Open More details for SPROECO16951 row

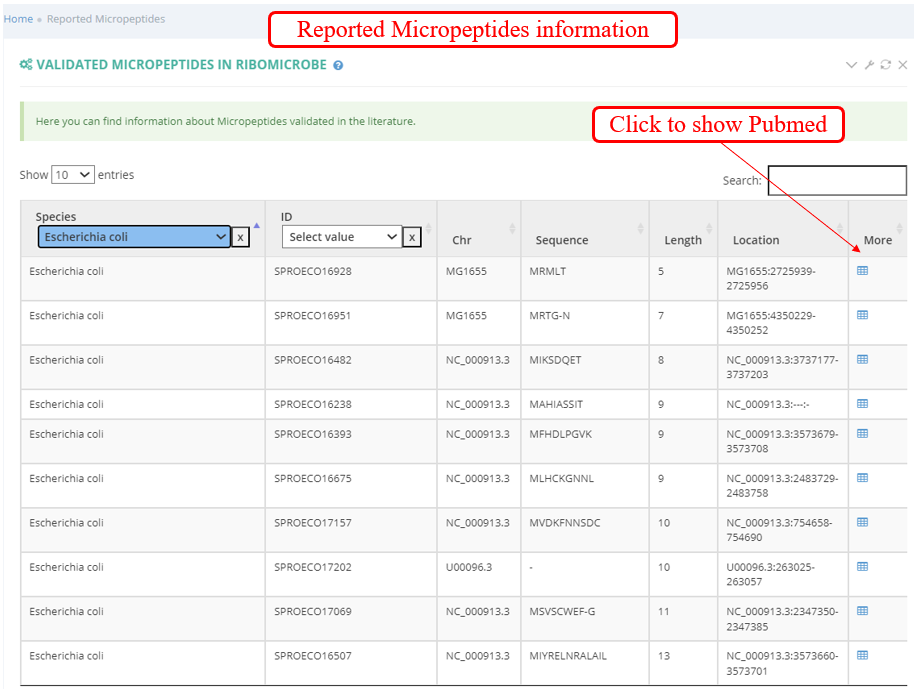[862, 315]
